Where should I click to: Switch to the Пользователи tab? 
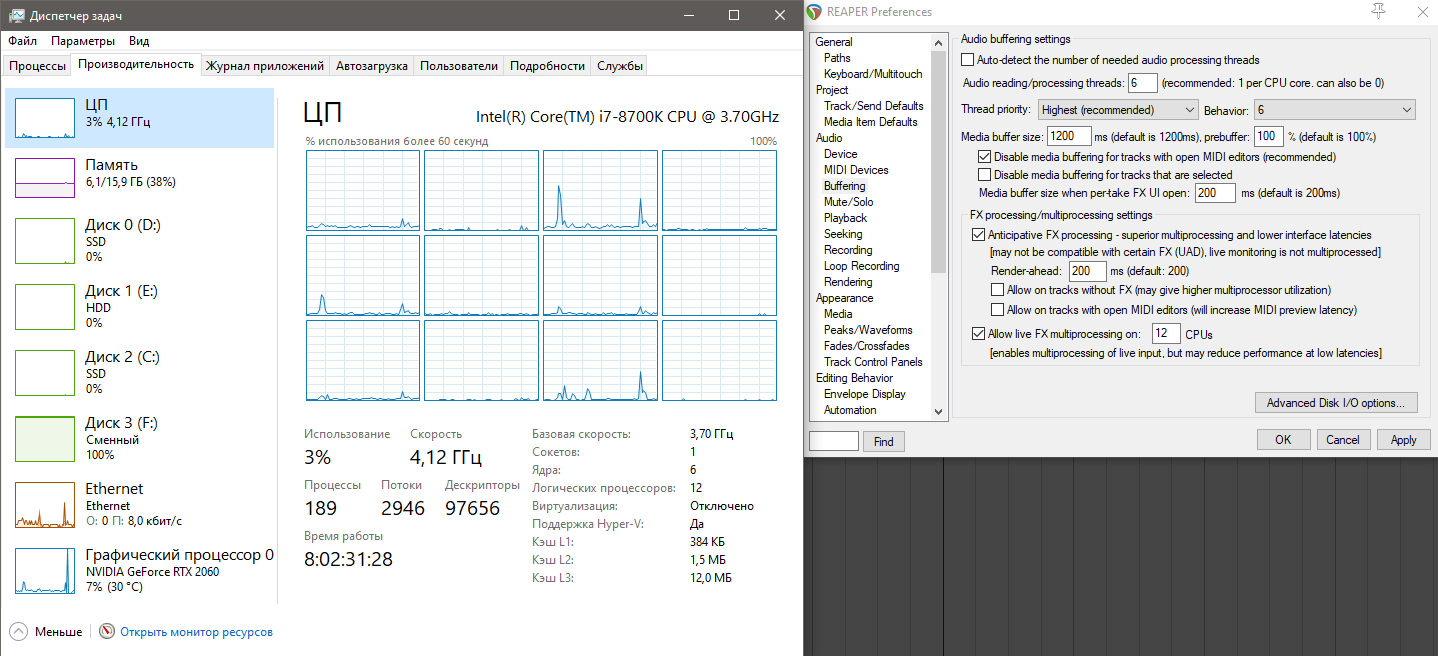[459, 66]
